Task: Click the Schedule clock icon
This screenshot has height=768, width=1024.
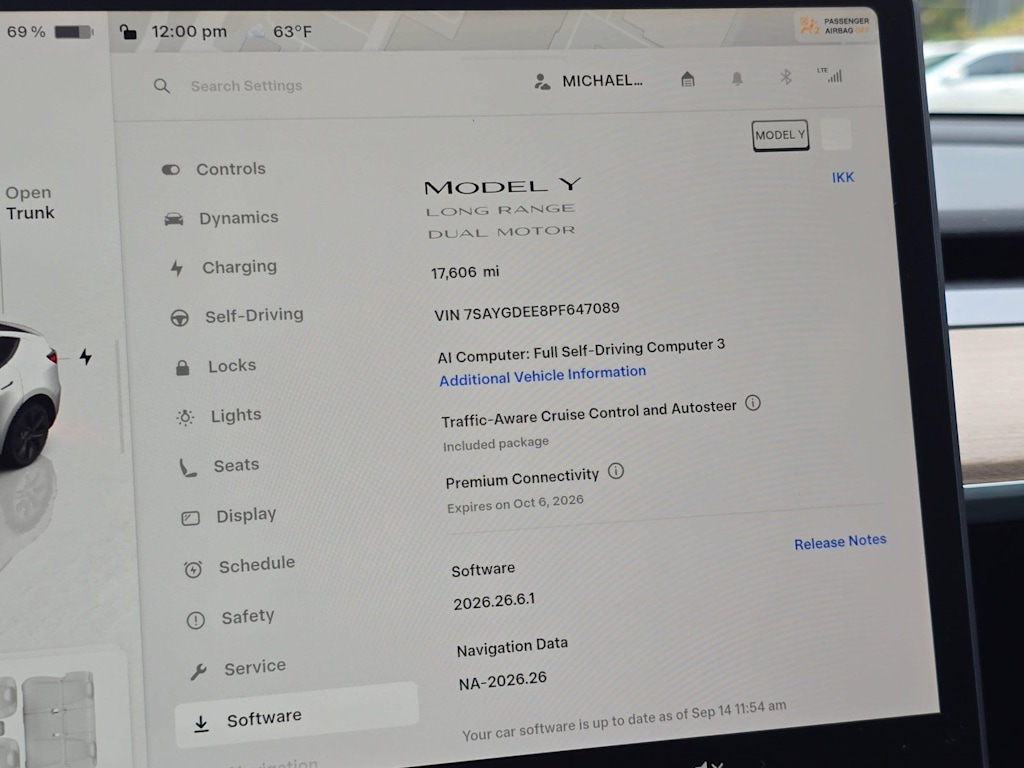Action: (x=193, y=569)
